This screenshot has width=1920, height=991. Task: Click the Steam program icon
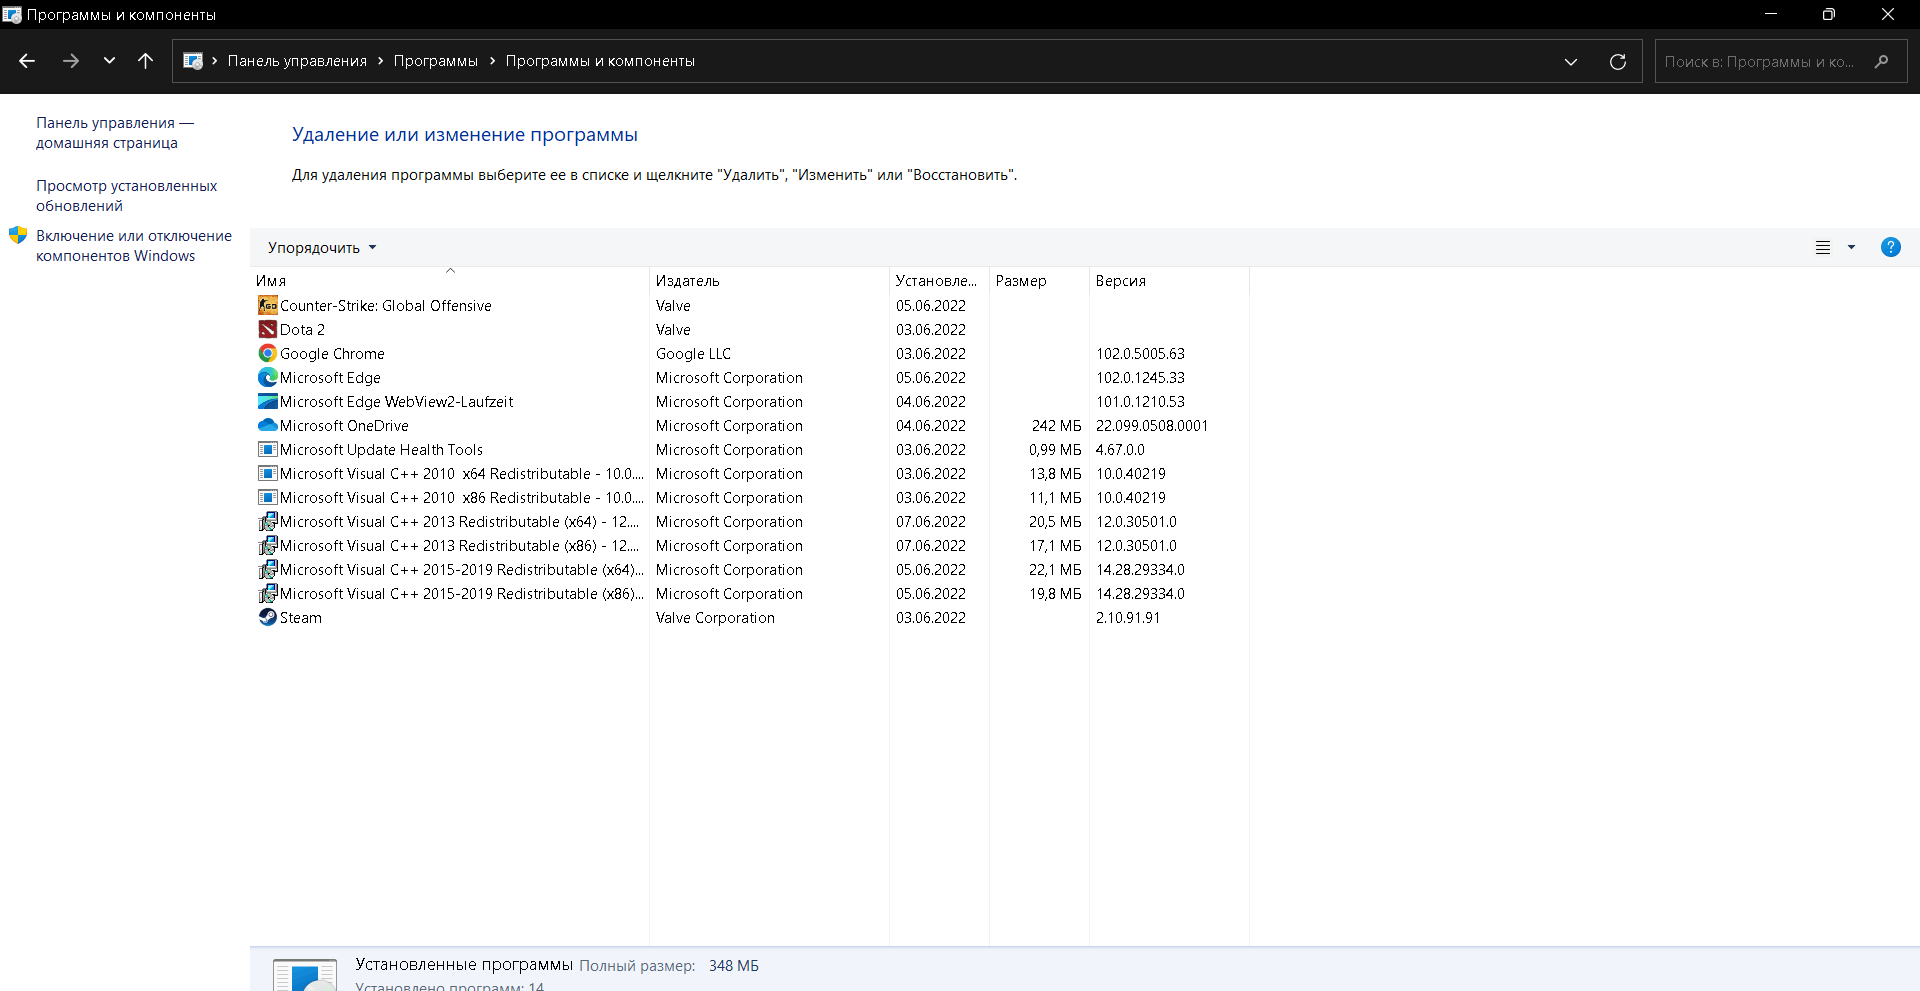click(x=267, y=617)
